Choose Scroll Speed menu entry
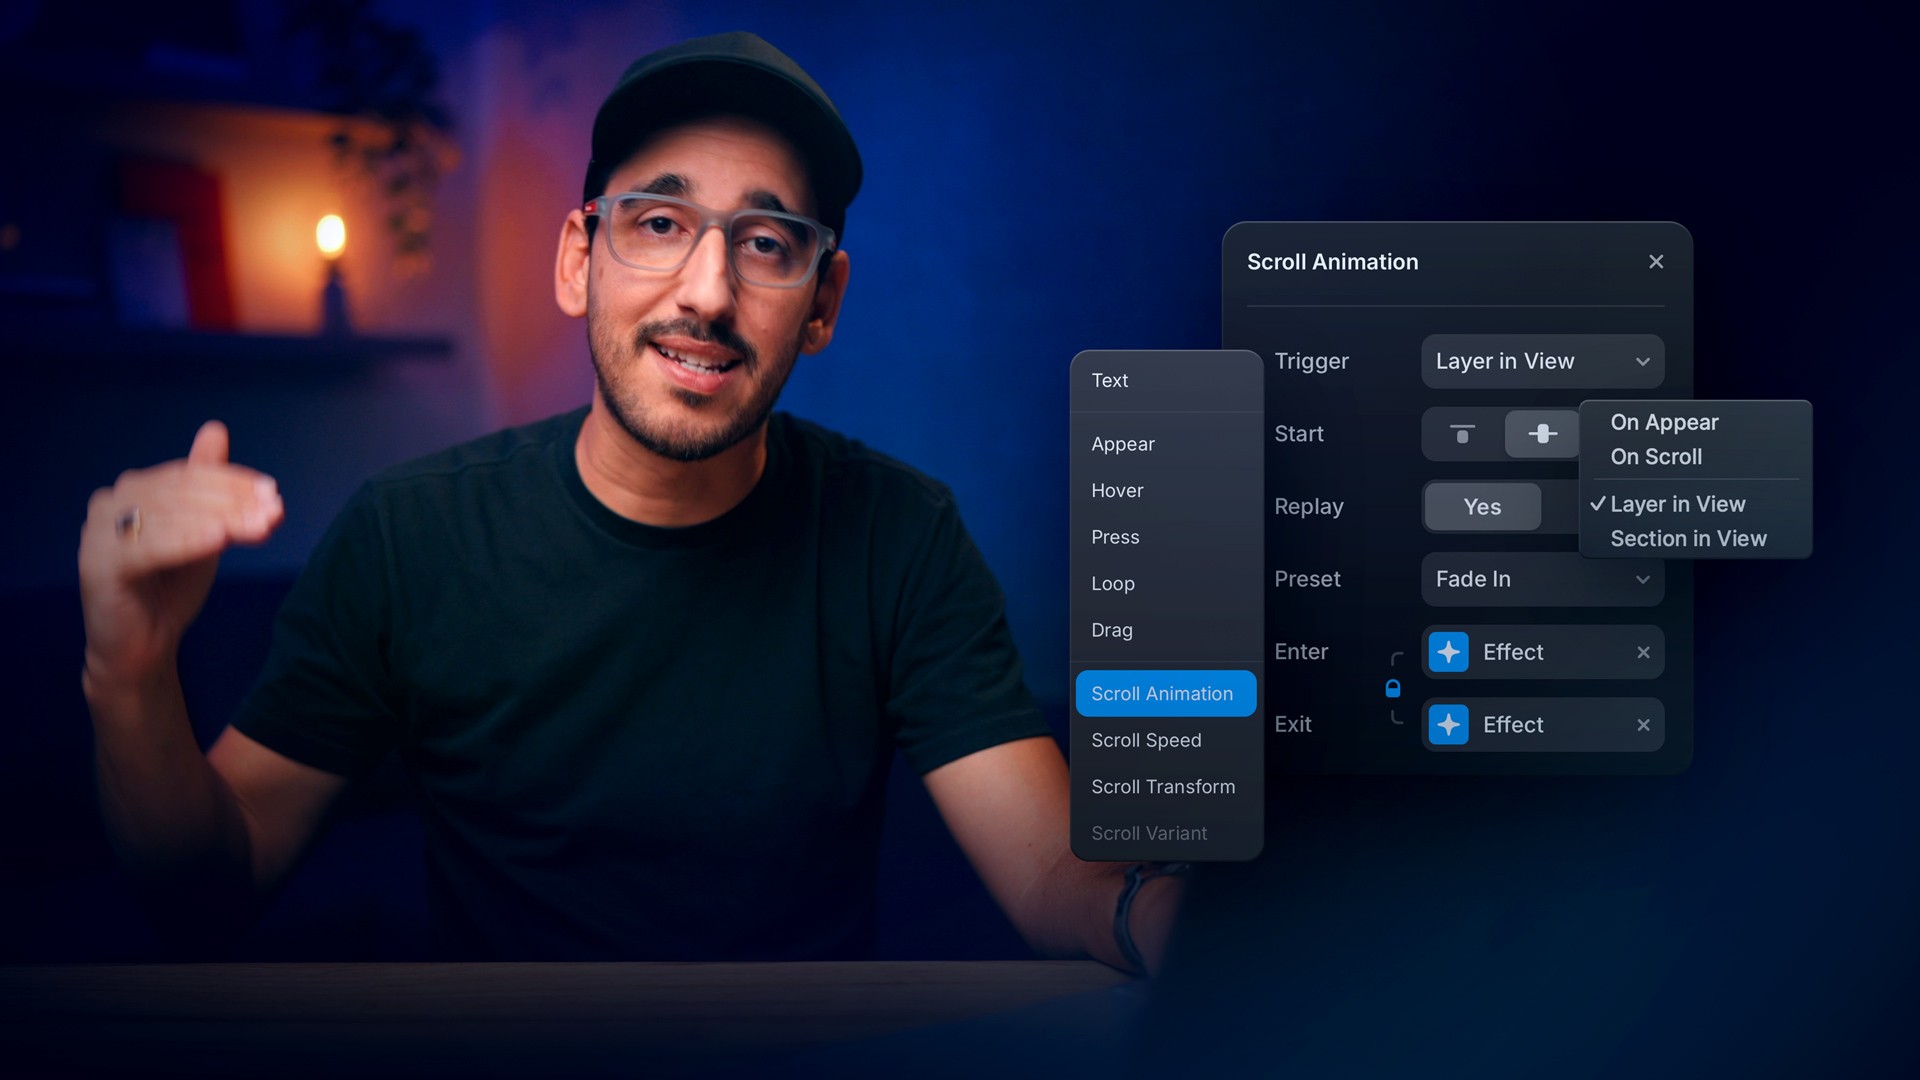Screen dimensions: 1920x1080 point(1146,740)
